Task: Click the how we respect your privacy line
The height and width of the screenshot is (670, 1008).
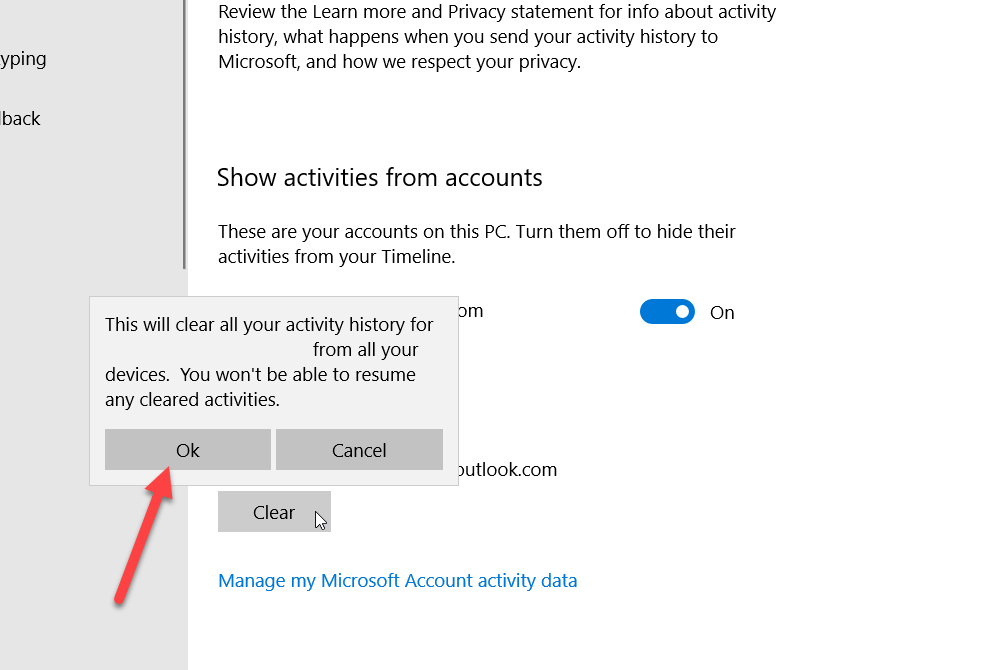Action: [x=398, y=62]
